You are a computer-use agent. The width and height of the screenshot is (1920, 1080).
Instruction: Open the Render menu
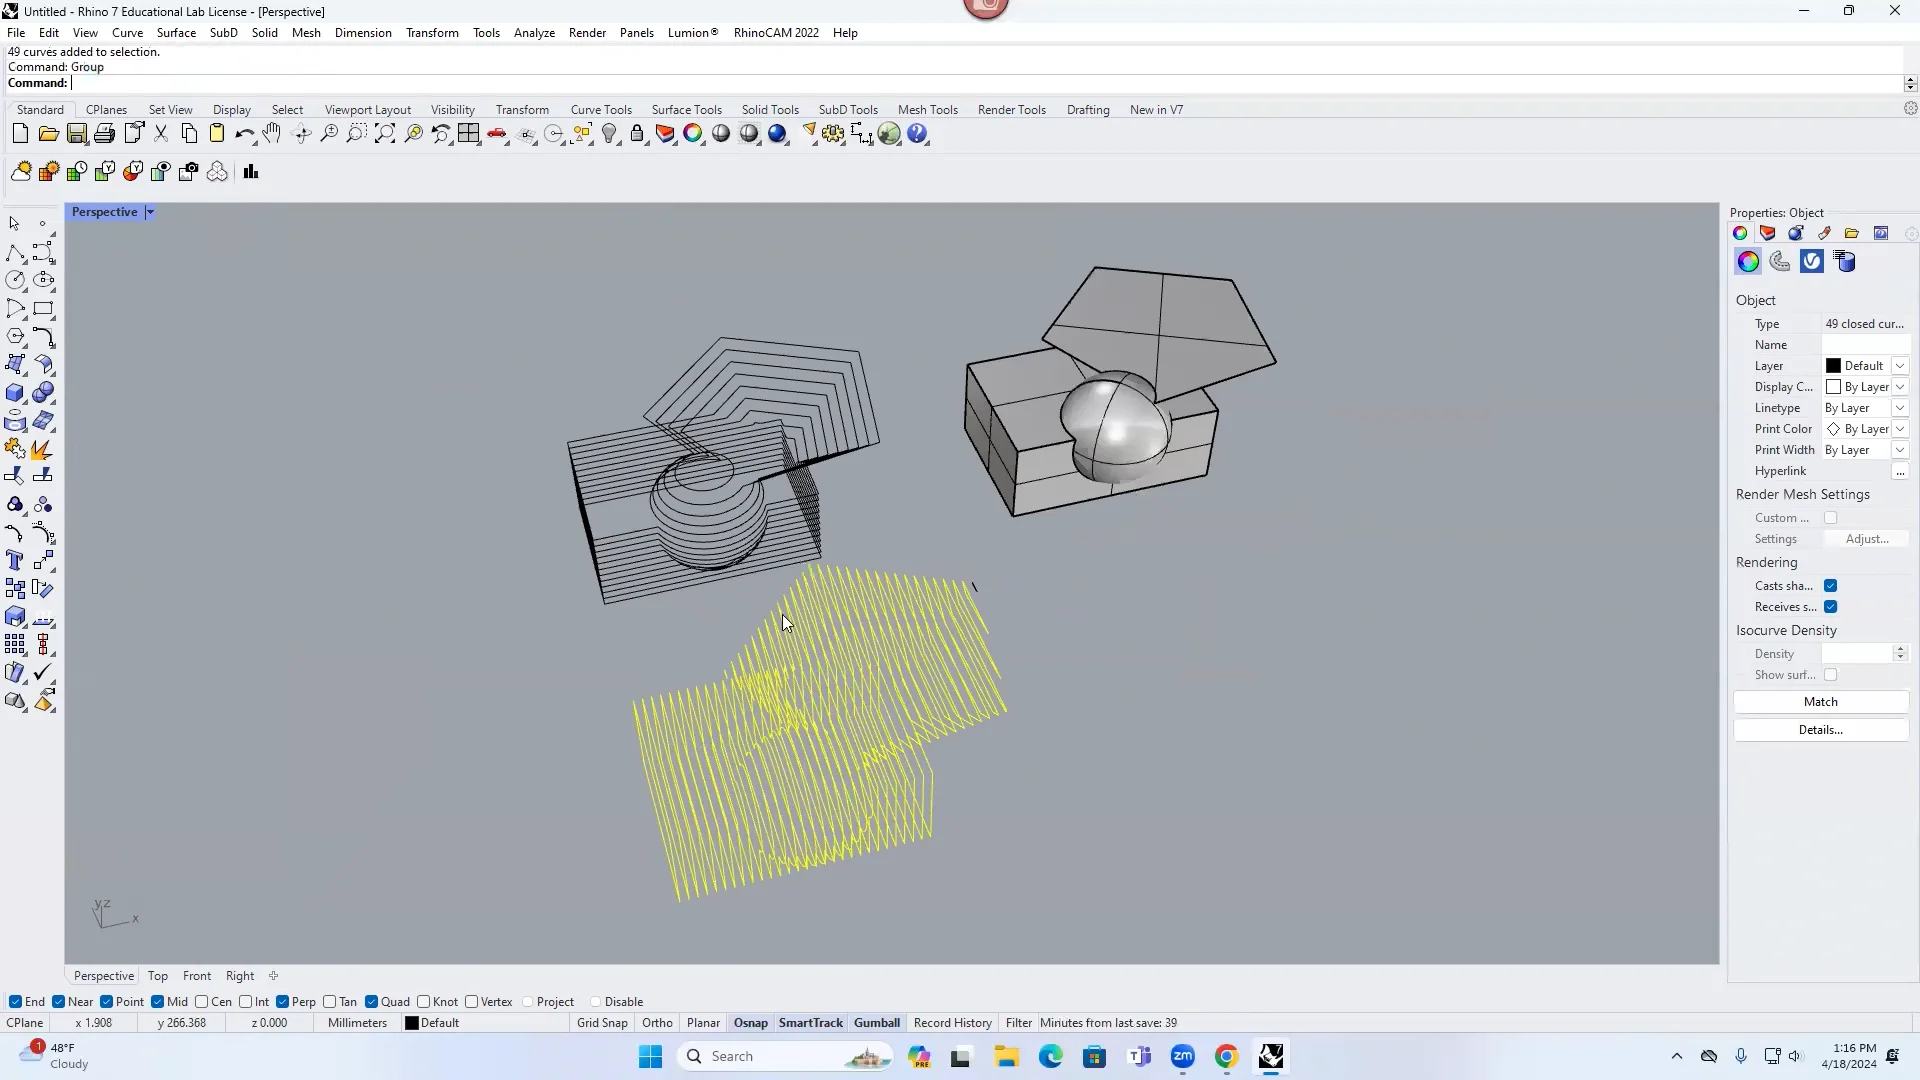click(x=587, y=32)
